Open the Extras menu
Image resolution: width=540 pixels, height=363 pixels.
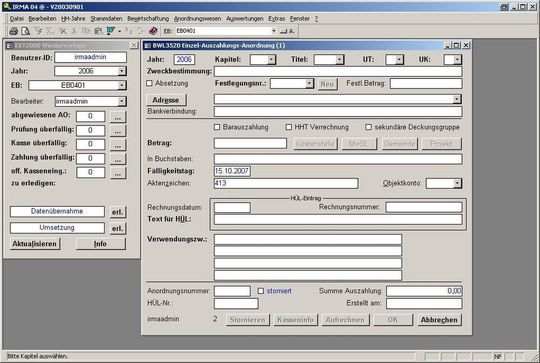277,19
